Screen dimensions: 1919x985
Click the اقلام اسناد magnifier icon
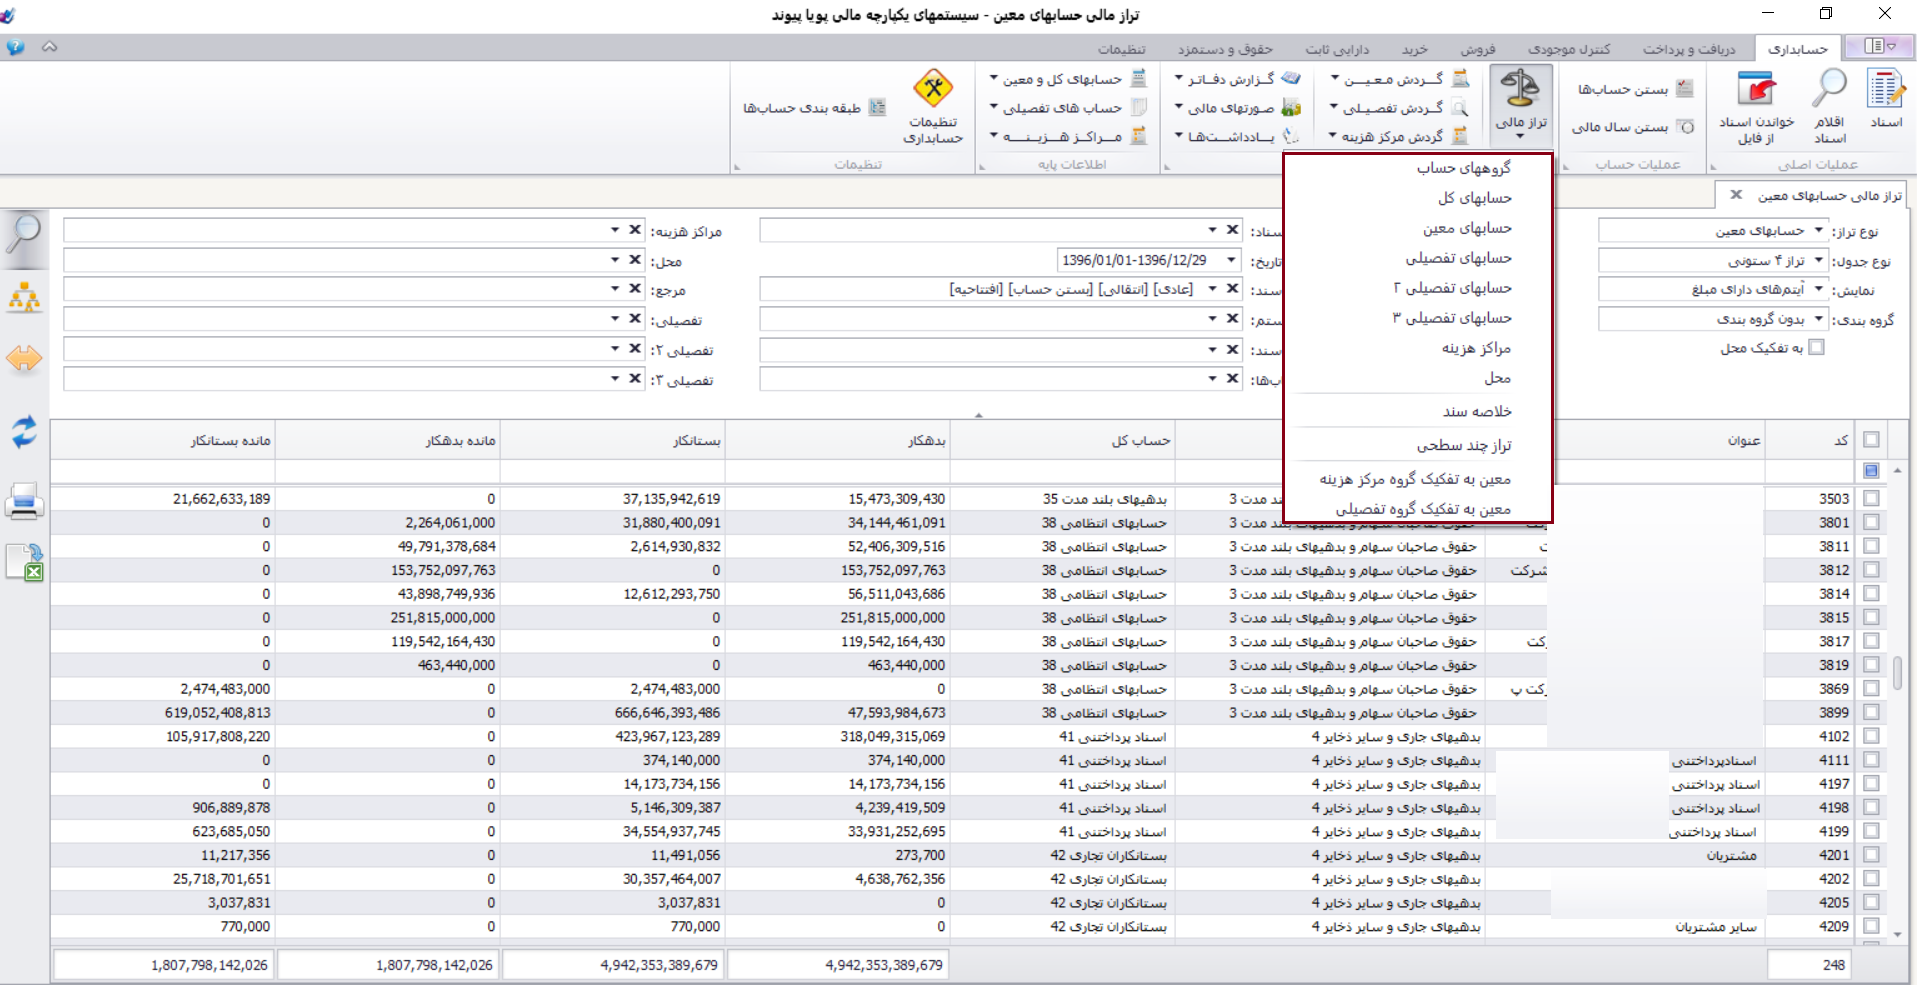pos(1829,104)
